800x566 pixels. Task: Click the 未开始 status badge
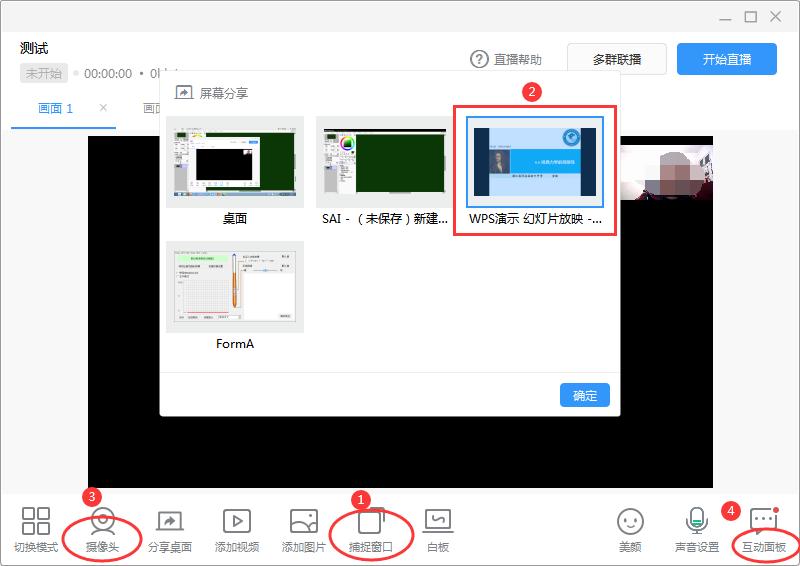44,73
